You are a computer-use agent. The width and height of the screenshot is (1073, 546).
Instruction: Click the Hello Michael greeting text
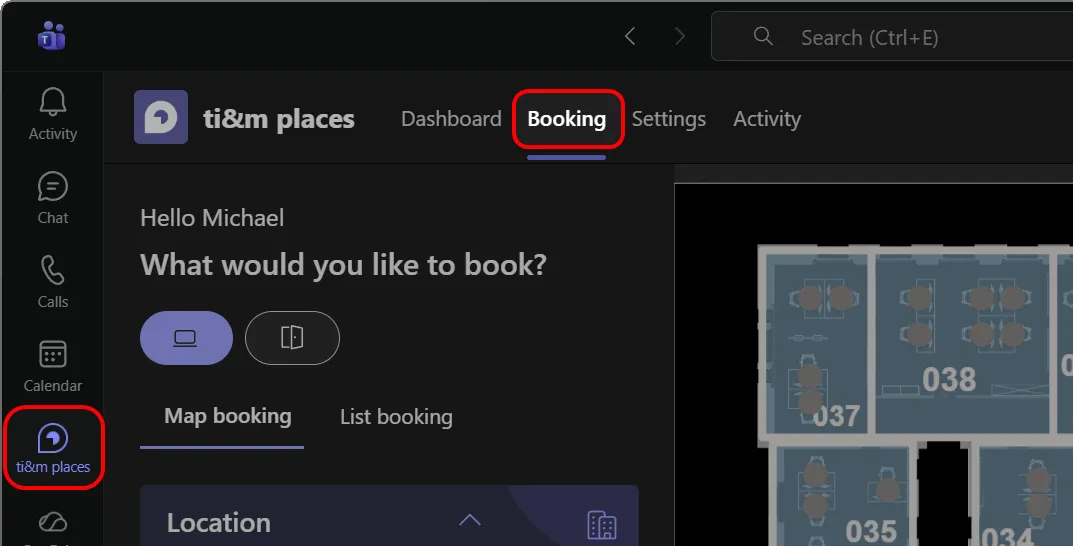tap(212, 218)
